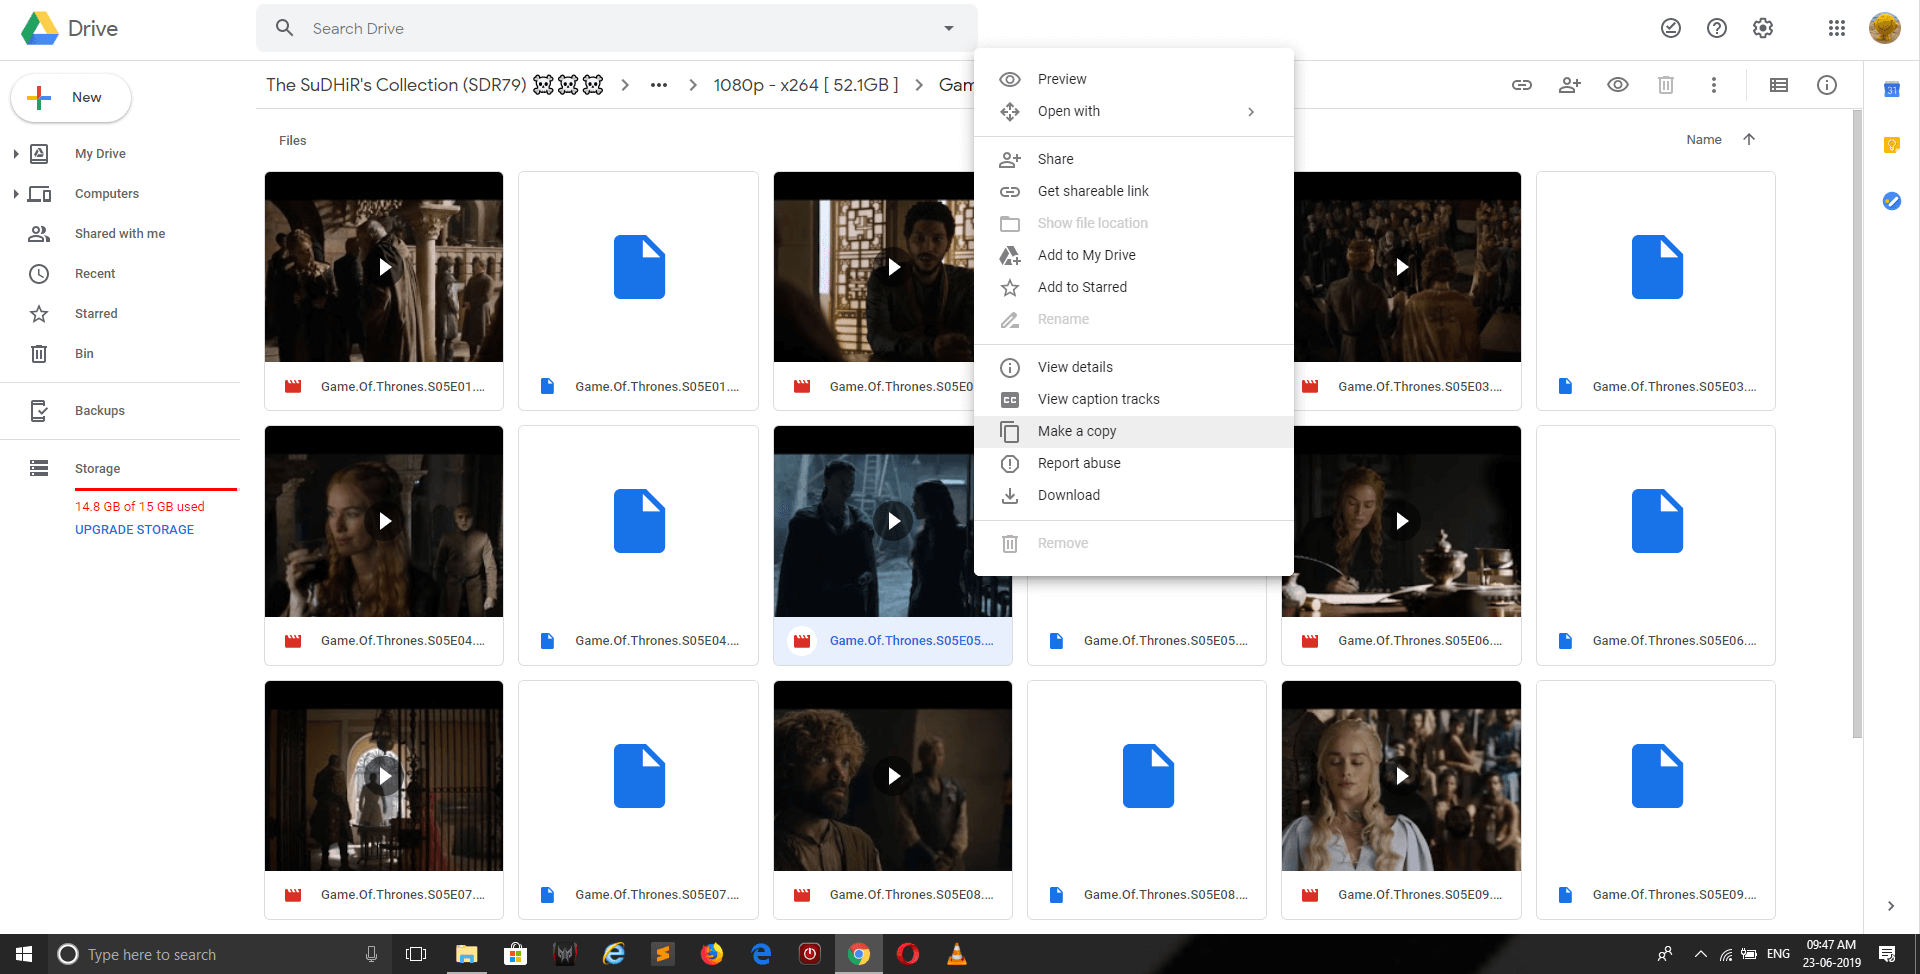Expand My Drive tree arrow
This screenshot has height=974, width=1920.
[16, 153]
